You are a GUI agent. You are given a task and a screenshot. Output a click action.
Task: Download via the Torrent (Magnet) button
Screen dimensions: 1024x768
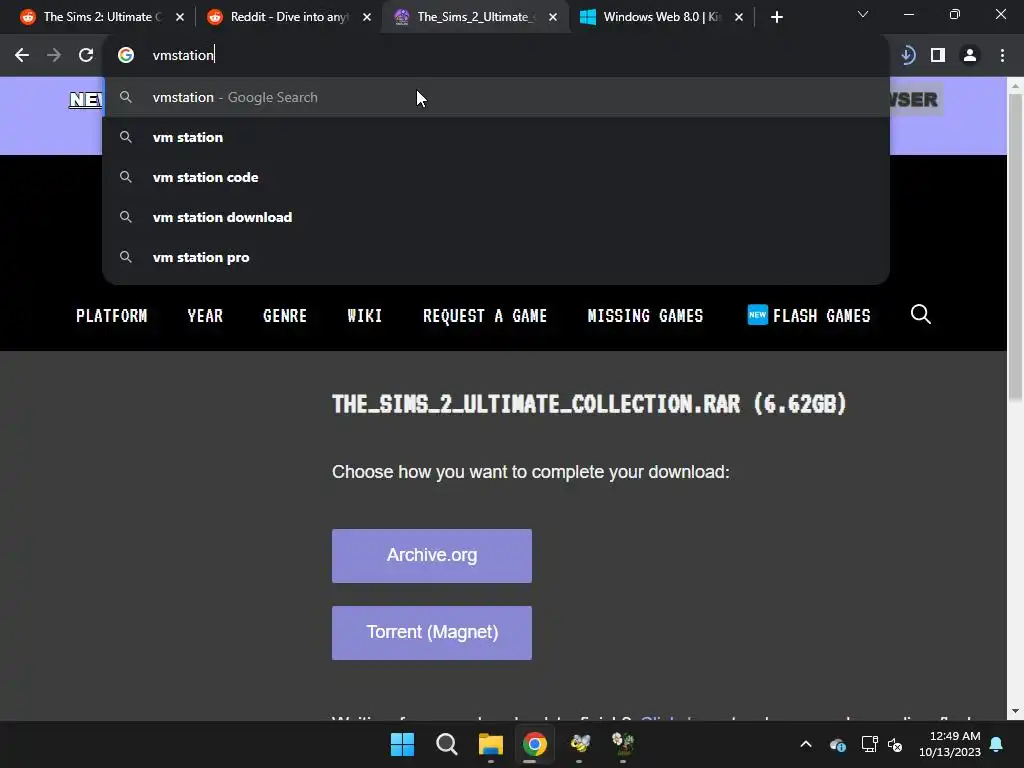[x=432, y=633]
